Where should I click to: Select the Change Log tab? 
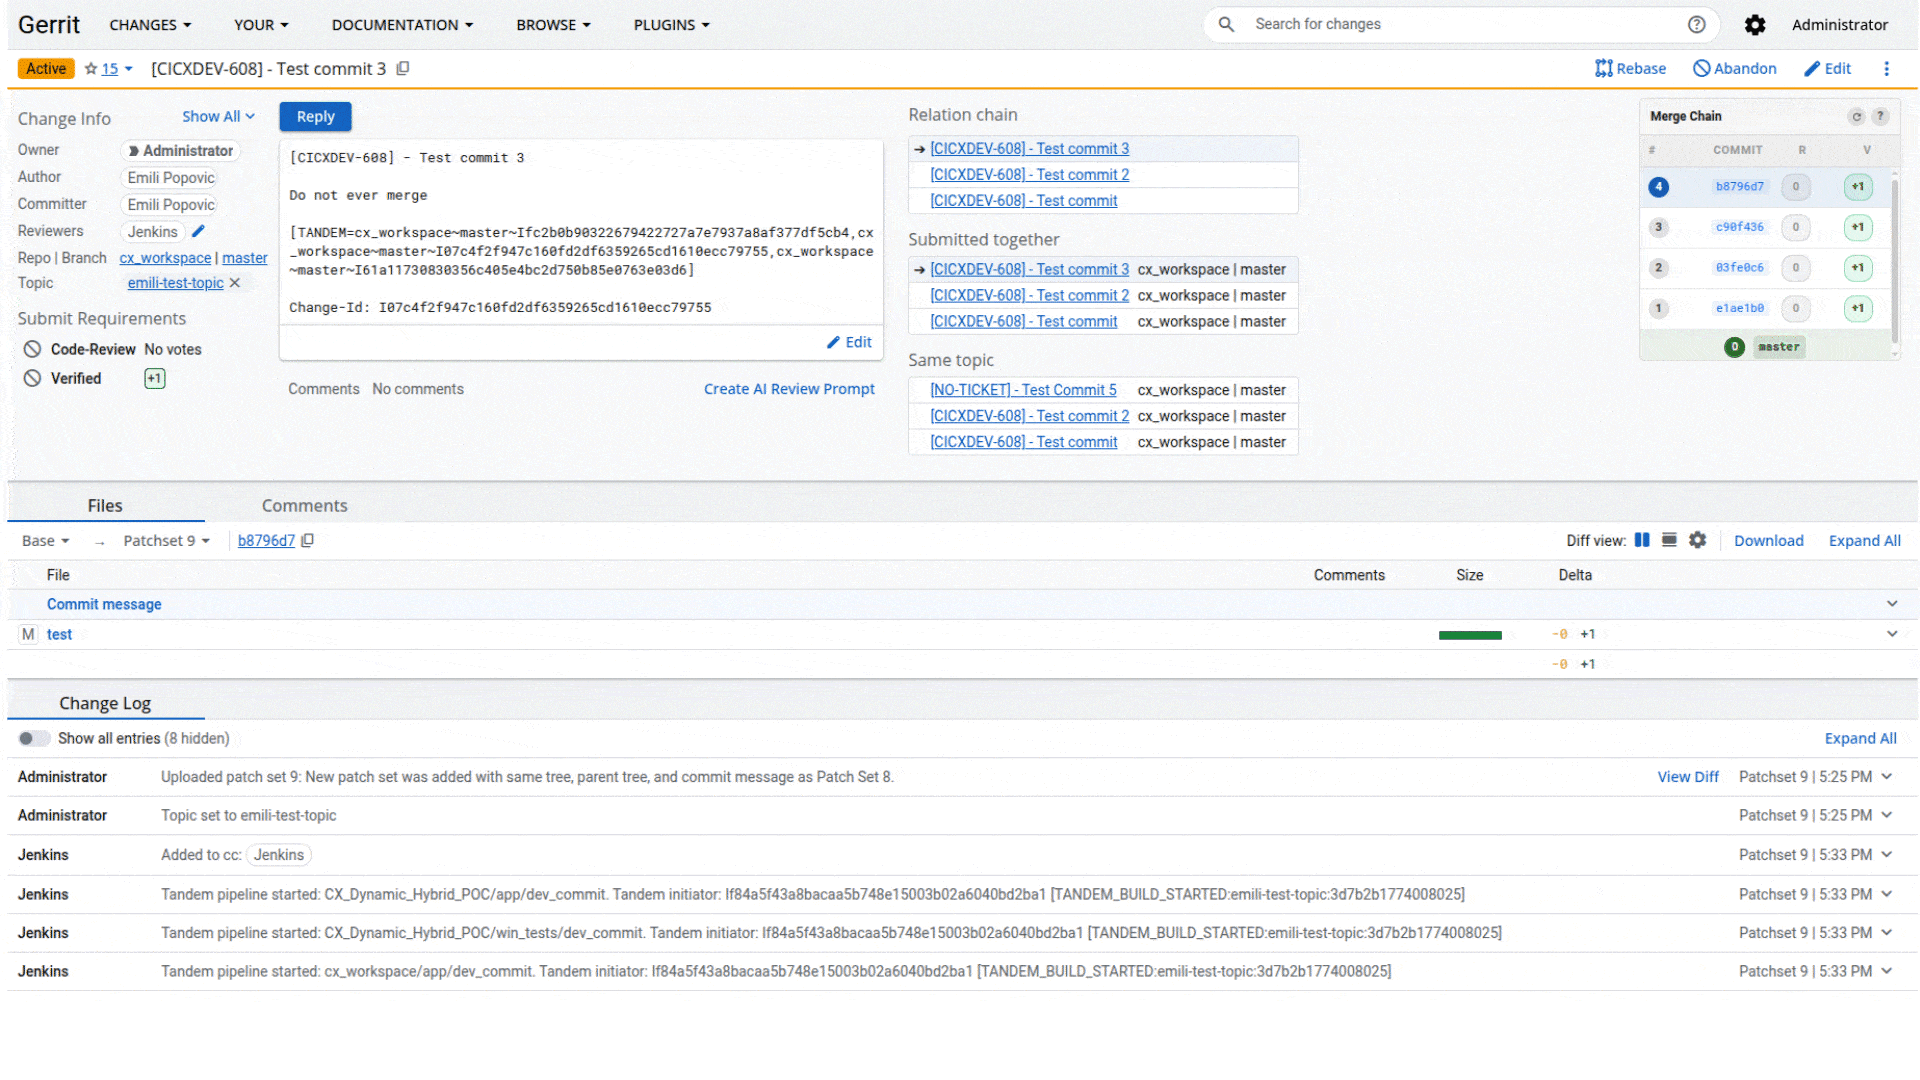click(x=105, y=703)
